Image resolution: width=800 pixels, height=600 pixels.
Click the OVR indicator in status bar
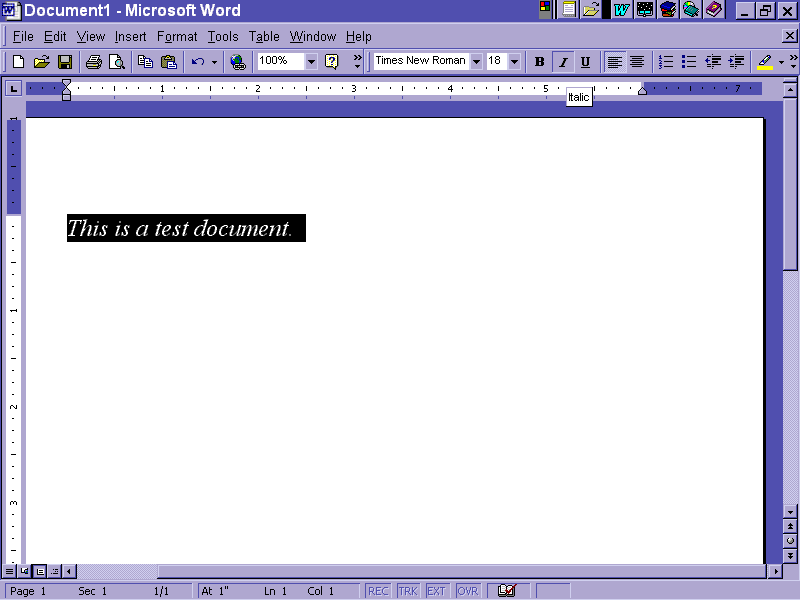[x=468, y=591]
